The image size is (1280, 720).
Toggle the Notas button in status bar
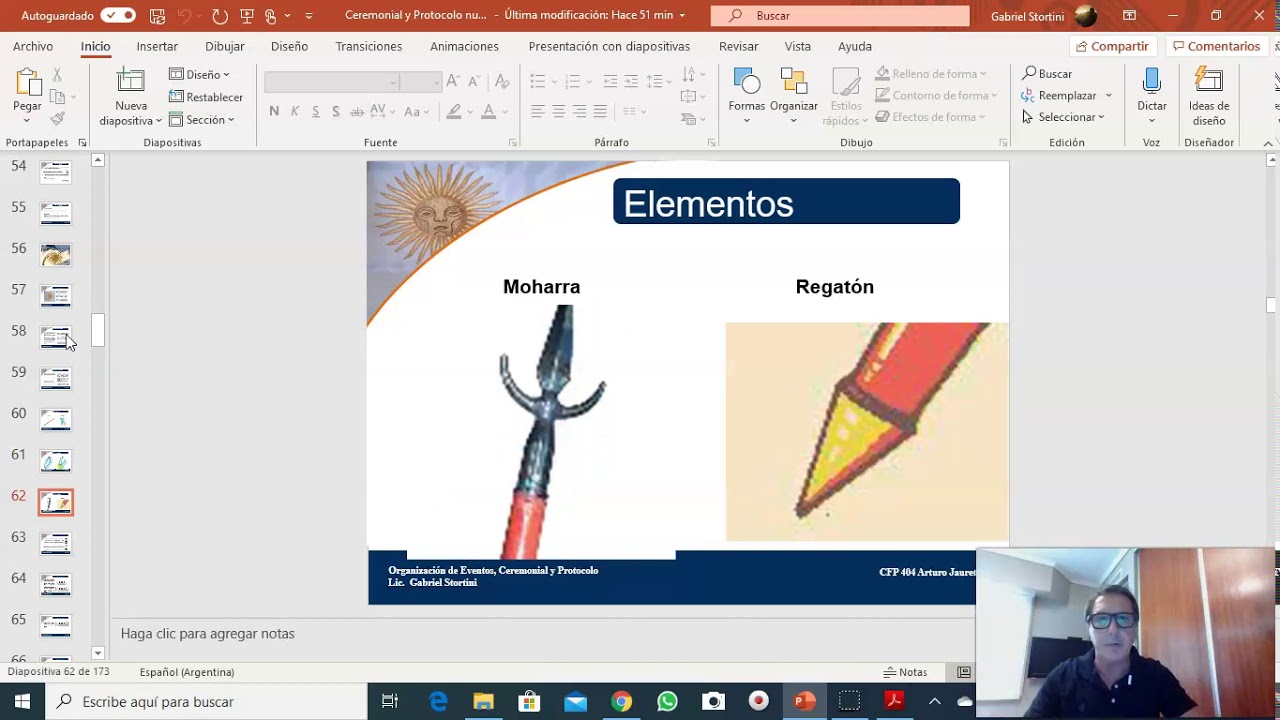click(906, 672)
